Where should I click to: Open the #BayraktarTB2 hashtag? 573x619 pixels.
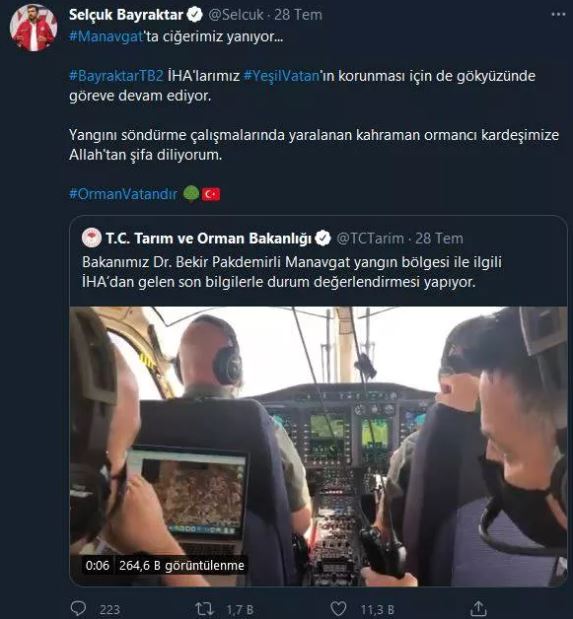click(x=116, y=76)
